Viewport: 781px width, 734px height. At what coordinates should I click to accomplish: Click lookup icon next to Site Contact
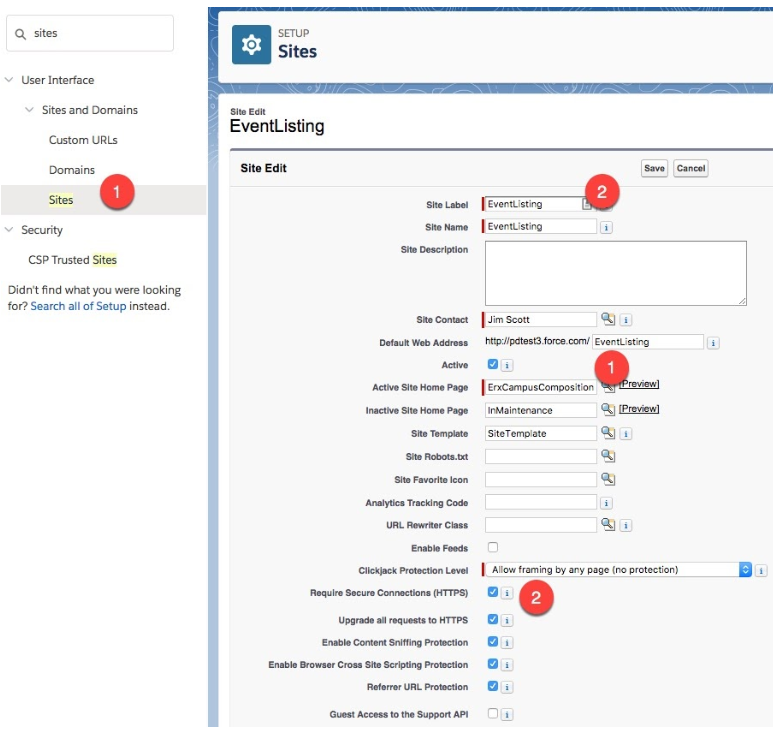click(x=607, y=320)
